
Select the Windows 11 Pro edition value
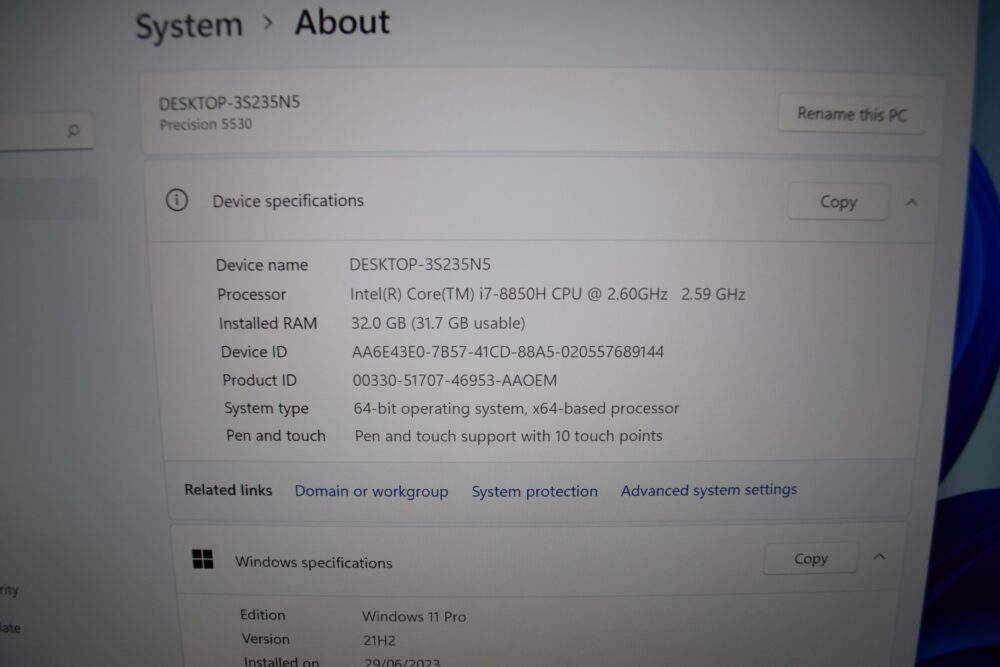click(x=414, y=617)
